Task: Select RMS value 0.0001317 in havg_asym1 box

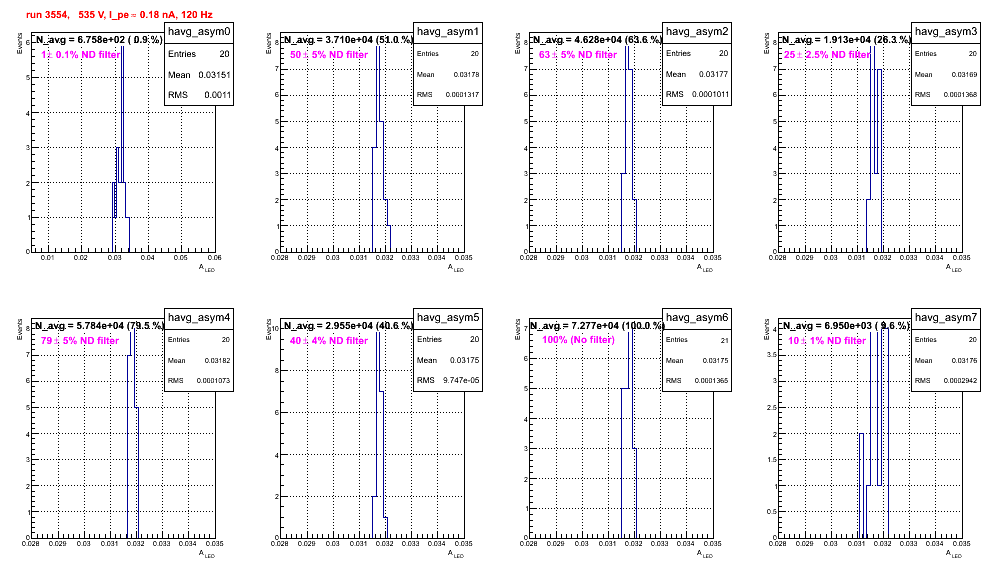Action: coord(462,95)
